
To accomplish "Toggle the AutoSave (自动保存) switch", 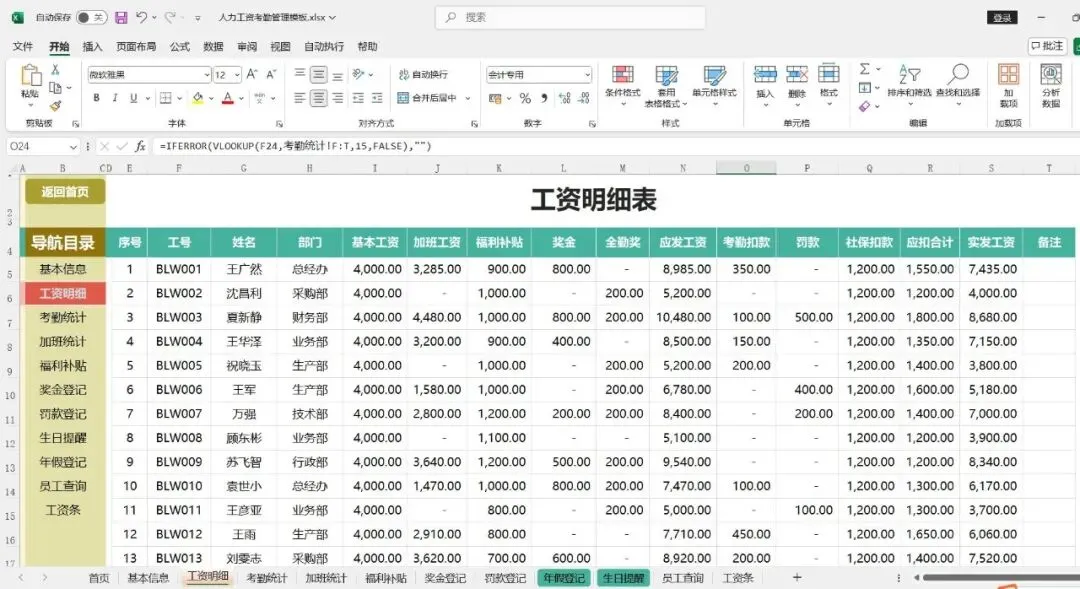I will point(91,17).
